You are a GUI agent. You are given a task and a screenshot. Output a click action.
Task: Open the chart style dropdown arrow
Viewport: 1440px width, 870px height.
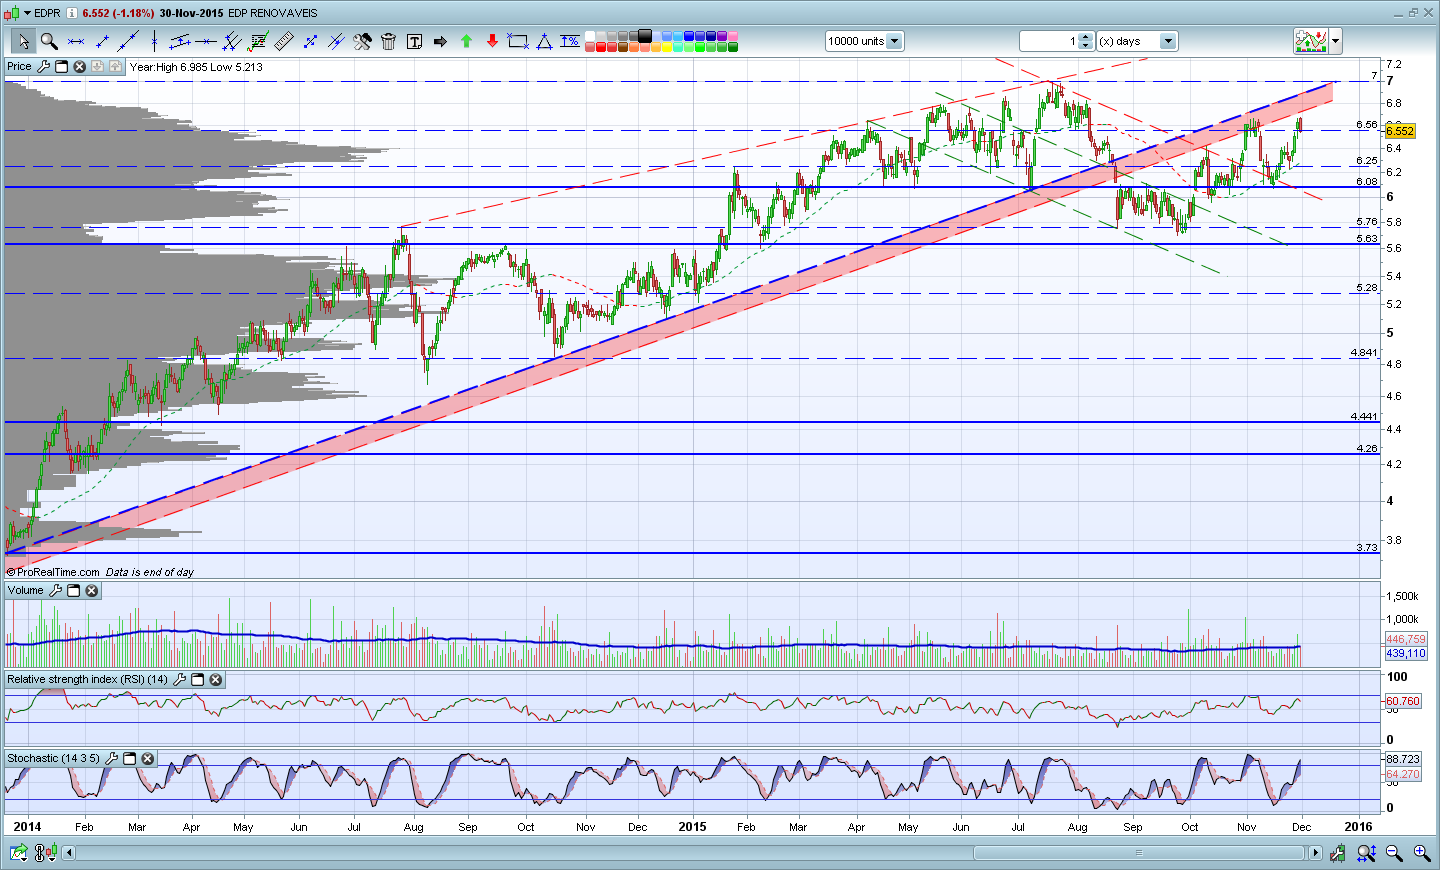1335,41
